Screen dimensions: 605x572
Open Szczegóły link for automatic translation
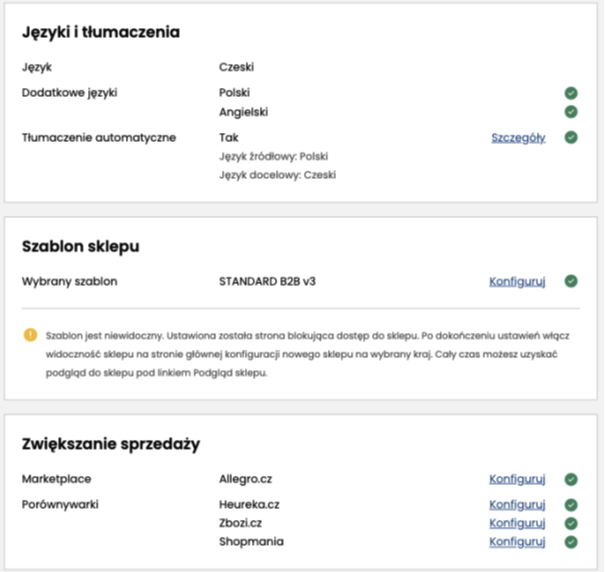point(518,138)
